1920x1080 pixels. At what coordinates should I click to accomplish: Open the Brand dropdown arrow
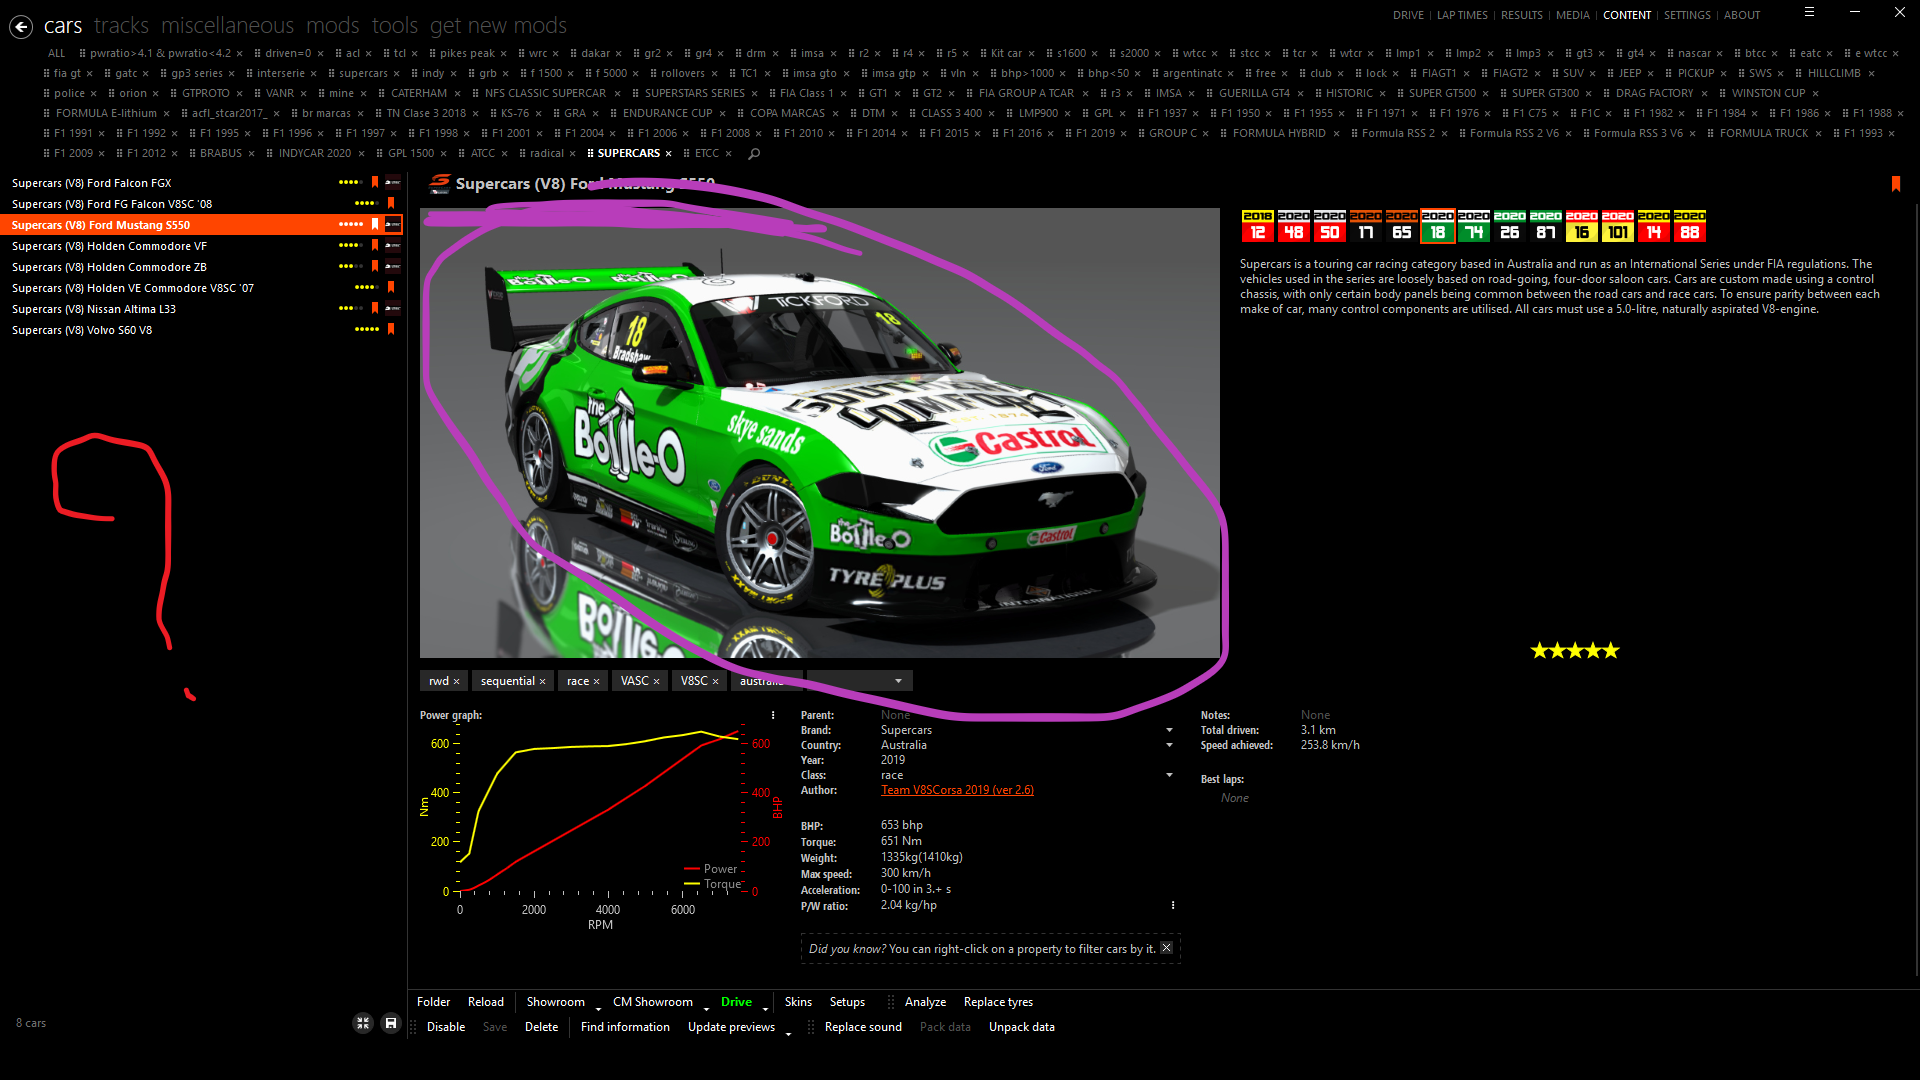[1168, 730]
